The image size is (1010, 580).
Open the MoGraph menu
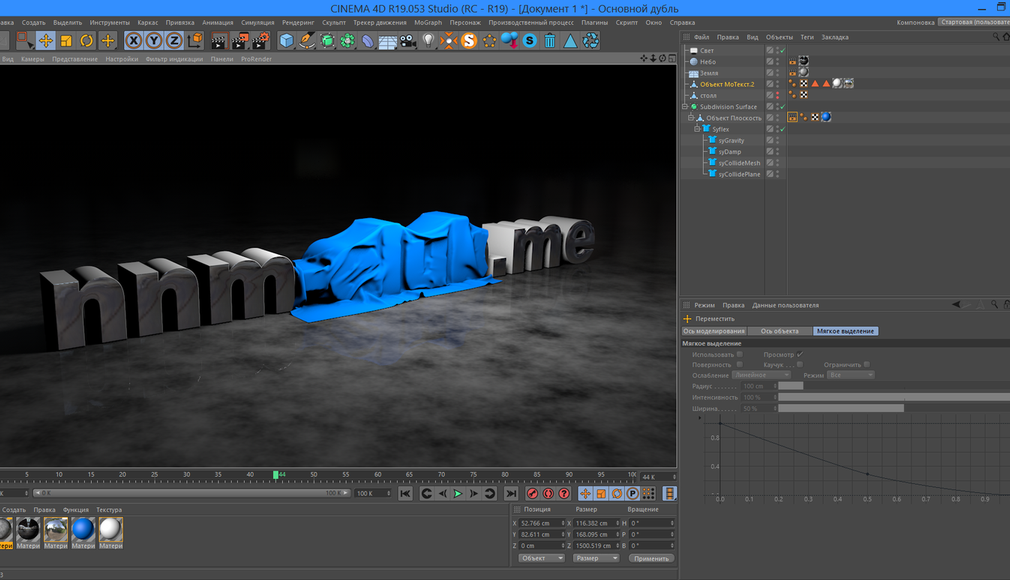pos(428,22)
